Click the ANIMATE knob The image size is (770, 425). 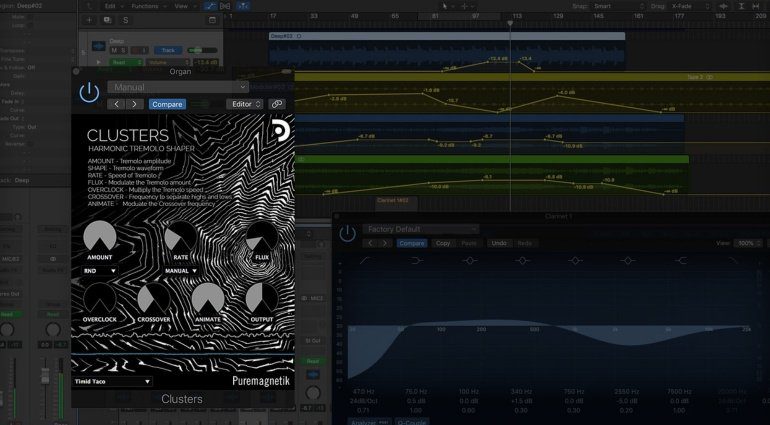click(208, 299)
